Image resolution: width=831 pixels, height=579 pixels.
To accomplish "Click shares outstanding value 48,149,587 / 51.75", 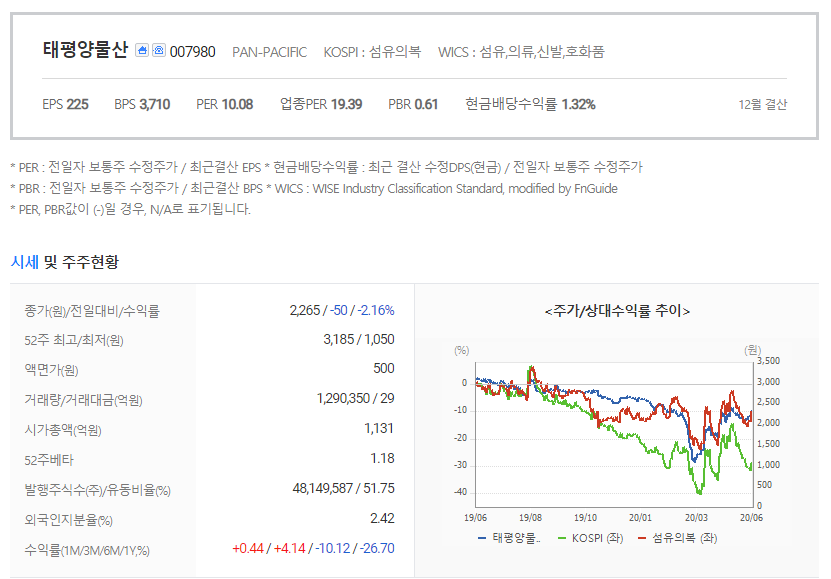I will pyautogui.click(x=343, y=488).
